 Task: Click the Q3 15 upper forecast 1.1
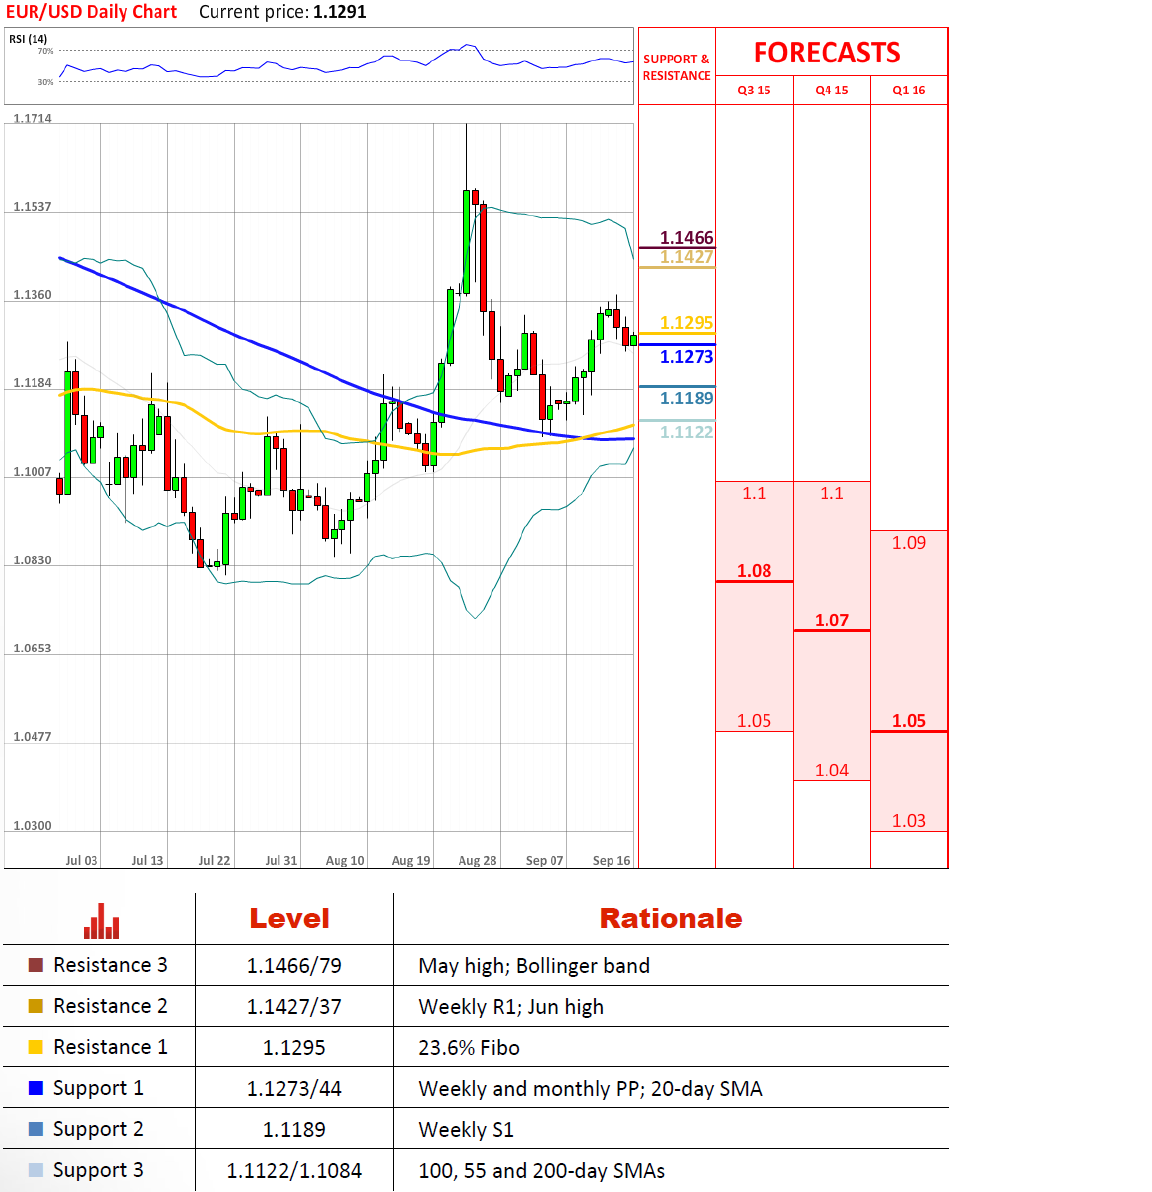point(754,493)
